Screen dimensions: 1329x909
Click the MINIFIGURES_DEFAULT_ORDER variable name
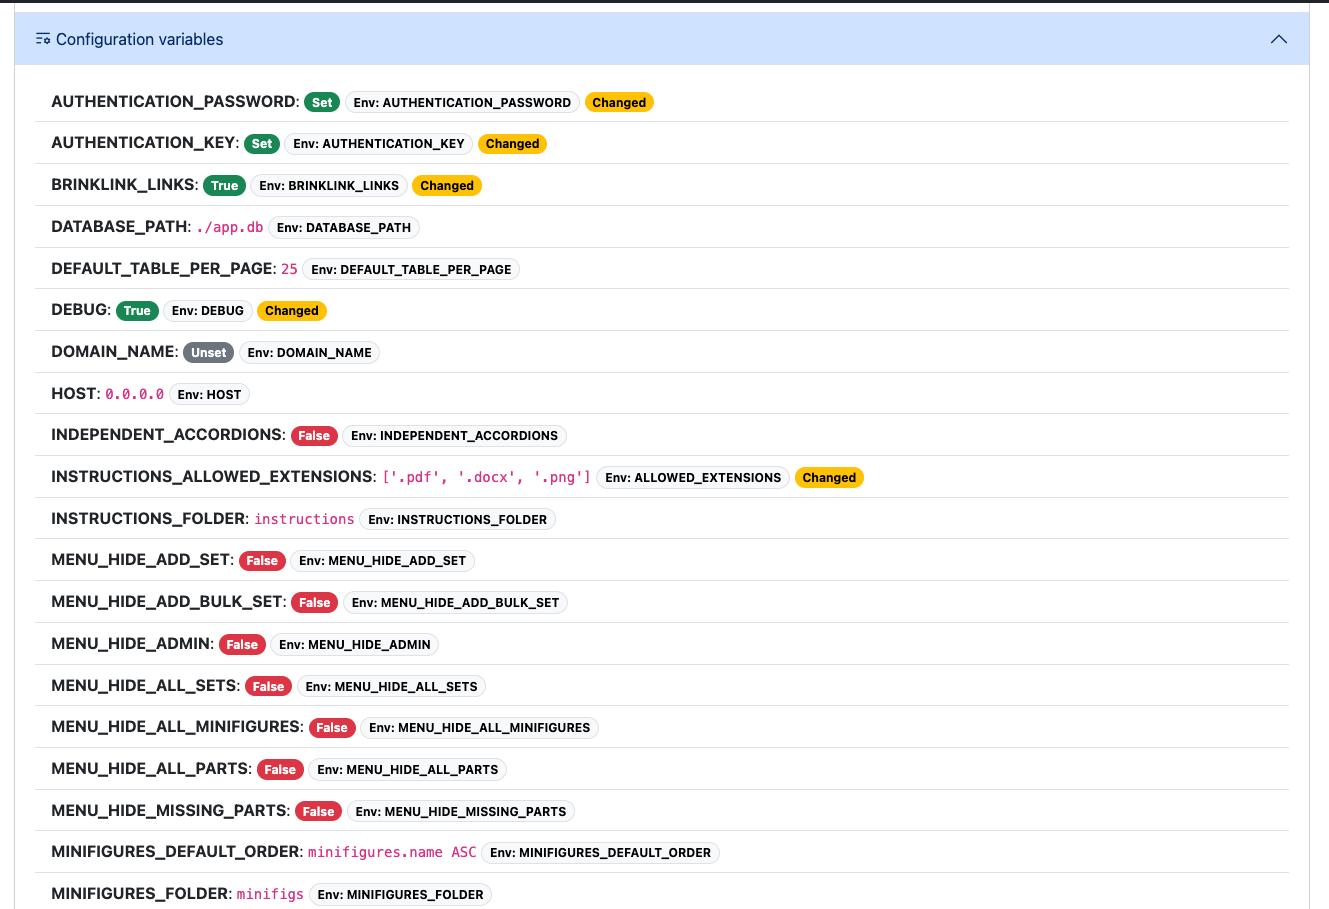click(x=175, y=852)
